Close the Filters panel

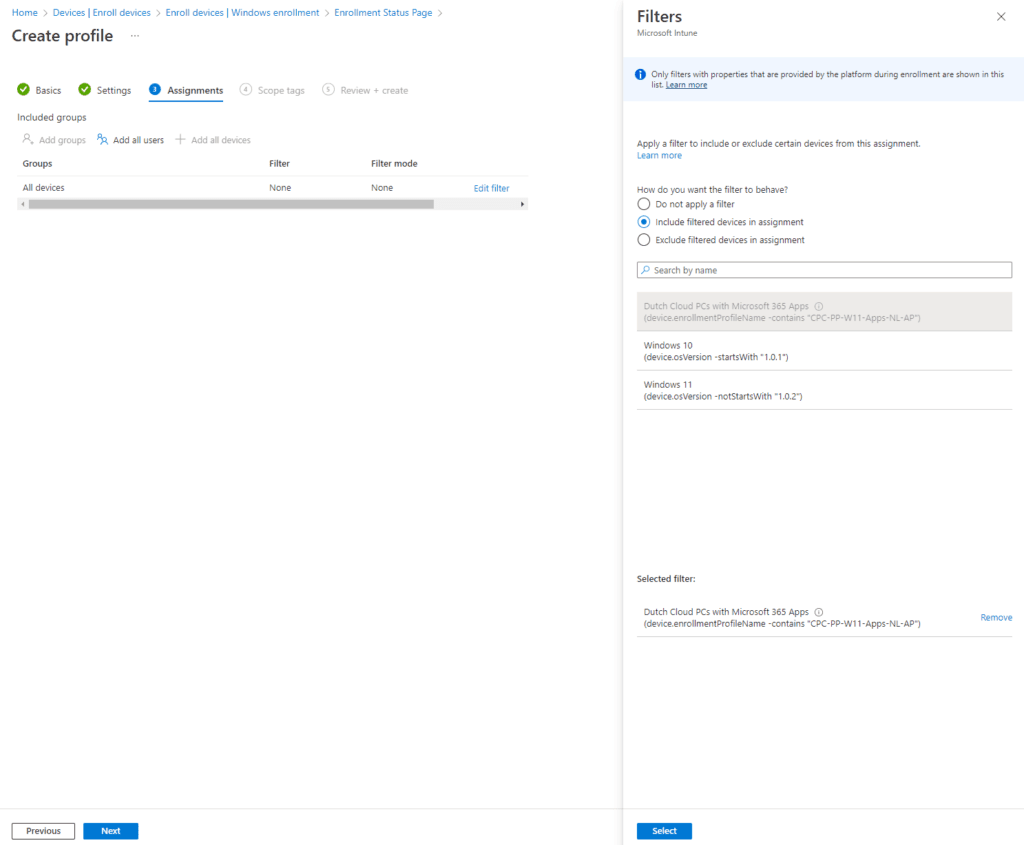coord(1001,17)
